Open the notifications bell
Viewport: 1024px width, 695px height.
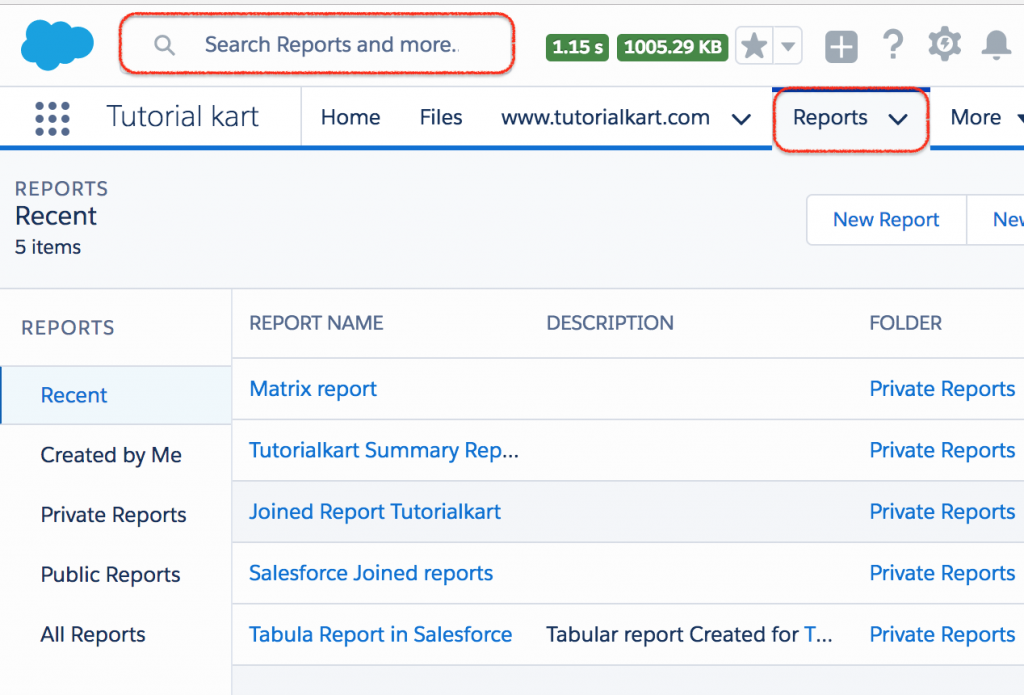[x=996, y=45]
